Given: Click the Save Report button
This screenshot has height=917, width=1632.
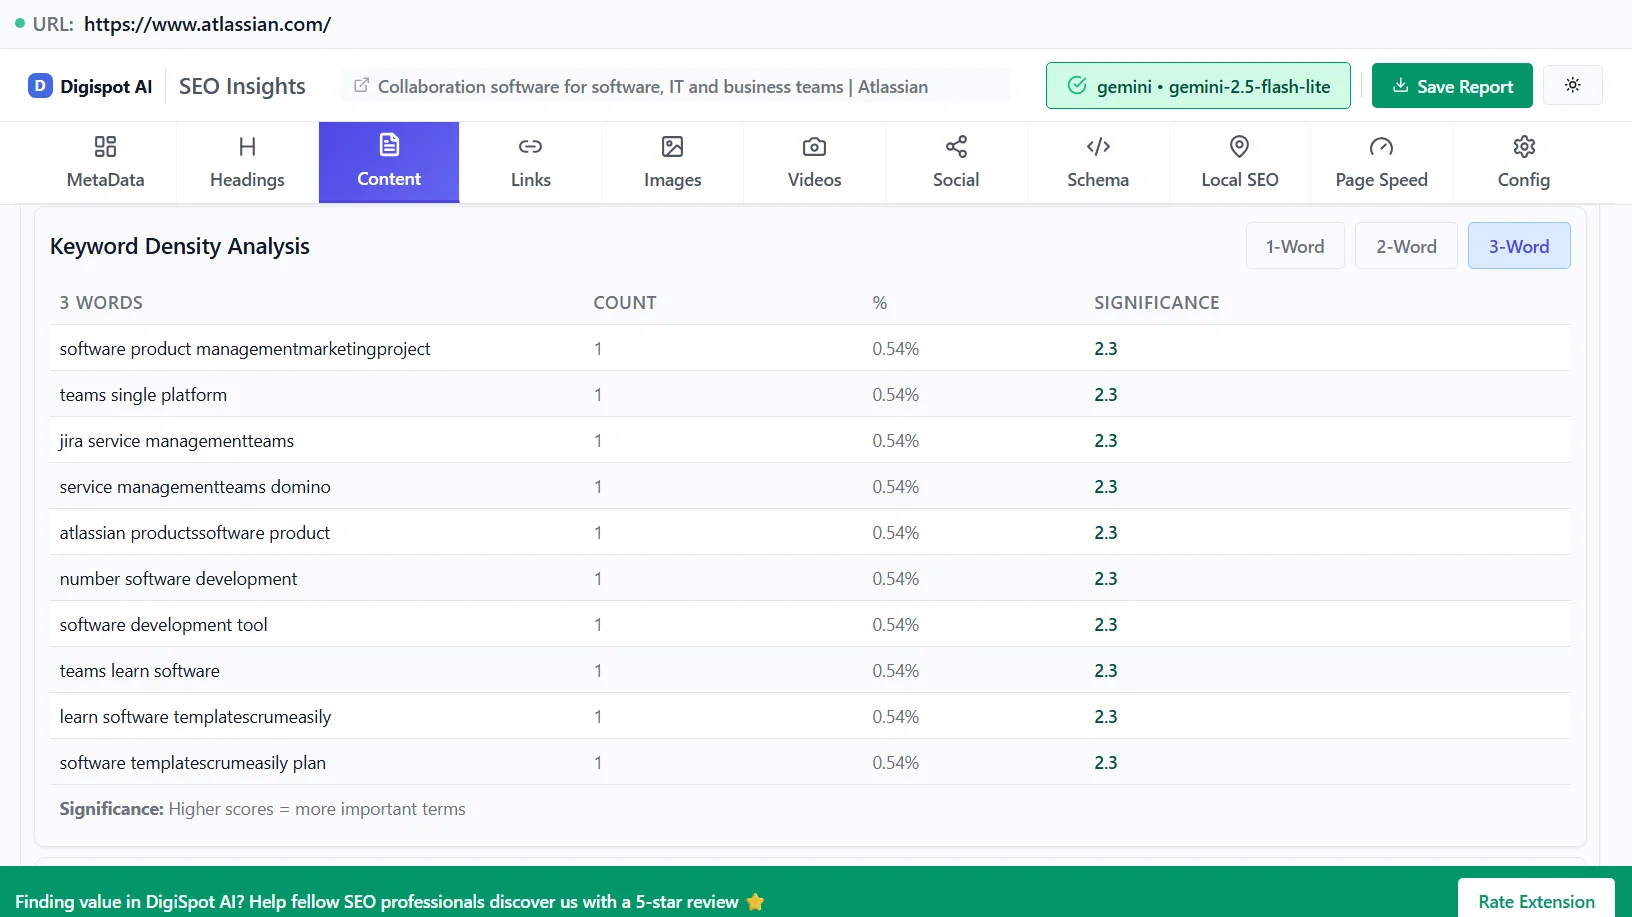Looking at the screenshot, I should click(1452, 85).
